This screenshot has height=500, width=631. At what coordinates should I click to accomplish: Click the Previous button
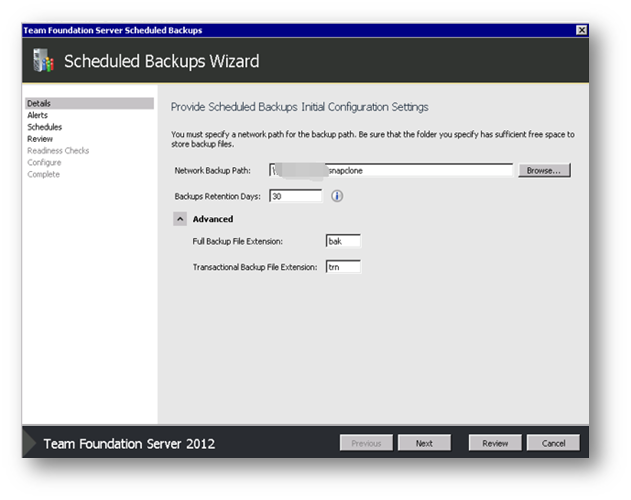coord(366,443)
